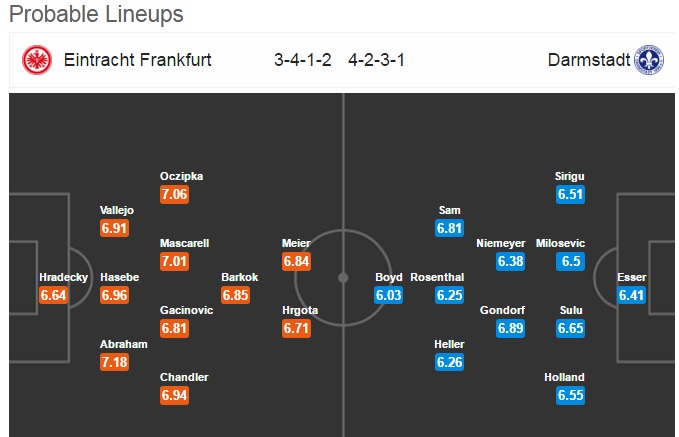Click the 4-2-3-1 formation text
Image resolution: width=679 pixels, height=437 pixels.
(x=377, y=60)
